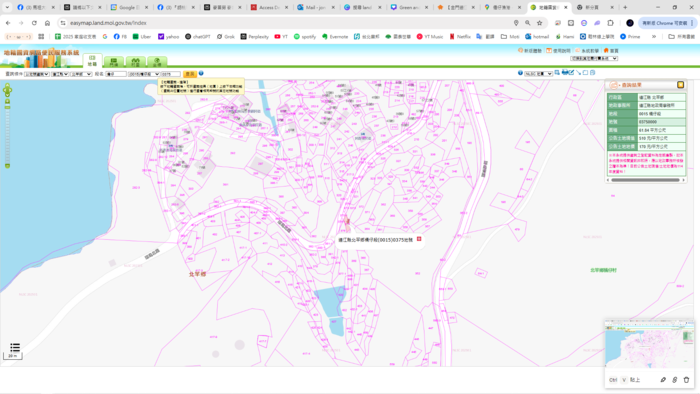Click the orange 查詢 query button
The image size is (700, 394).
coord(190,74)
